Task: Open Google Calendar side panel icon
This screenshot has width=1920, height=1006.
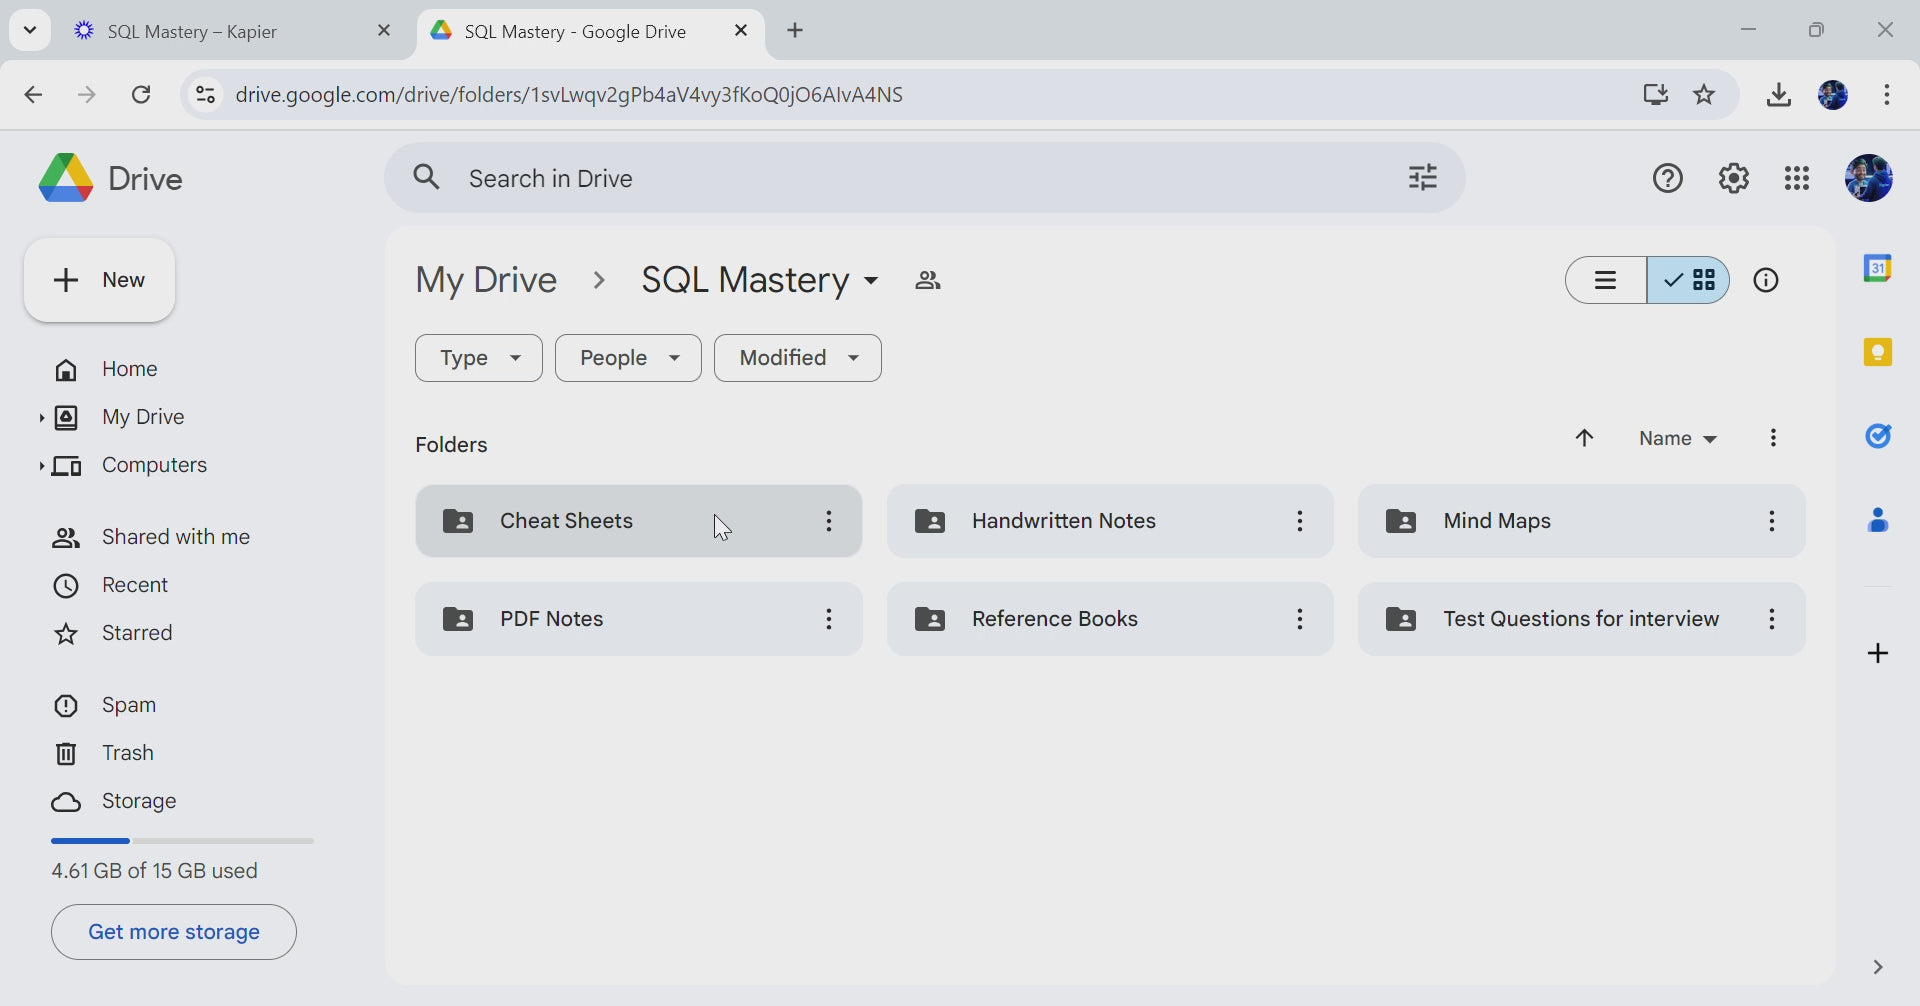Action: click(x=1877, y=268)
